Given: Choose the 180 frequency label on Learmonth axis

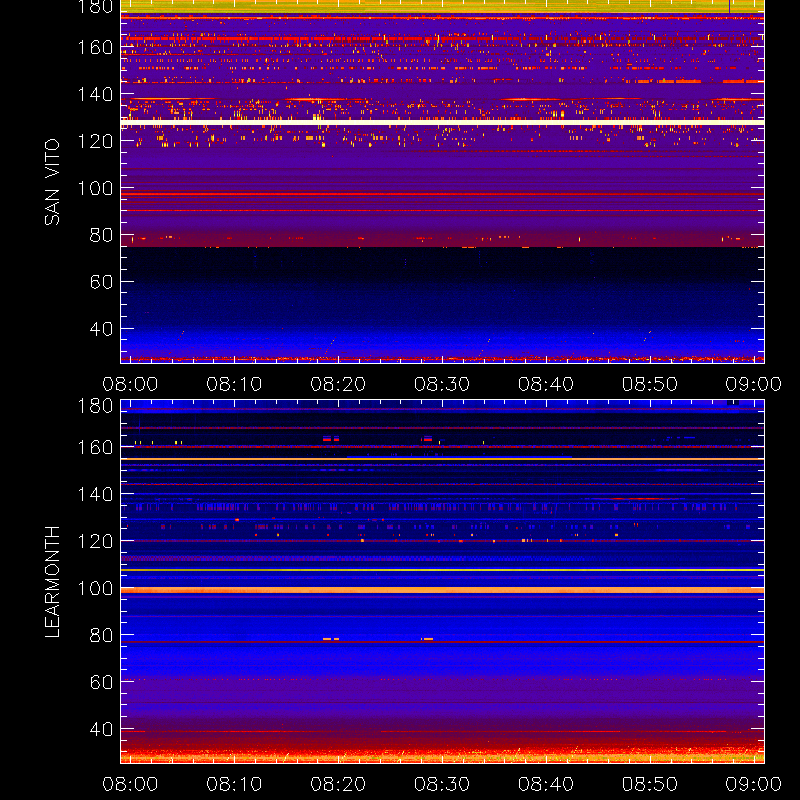Looking at the screenshot, I should coord(95,406).
